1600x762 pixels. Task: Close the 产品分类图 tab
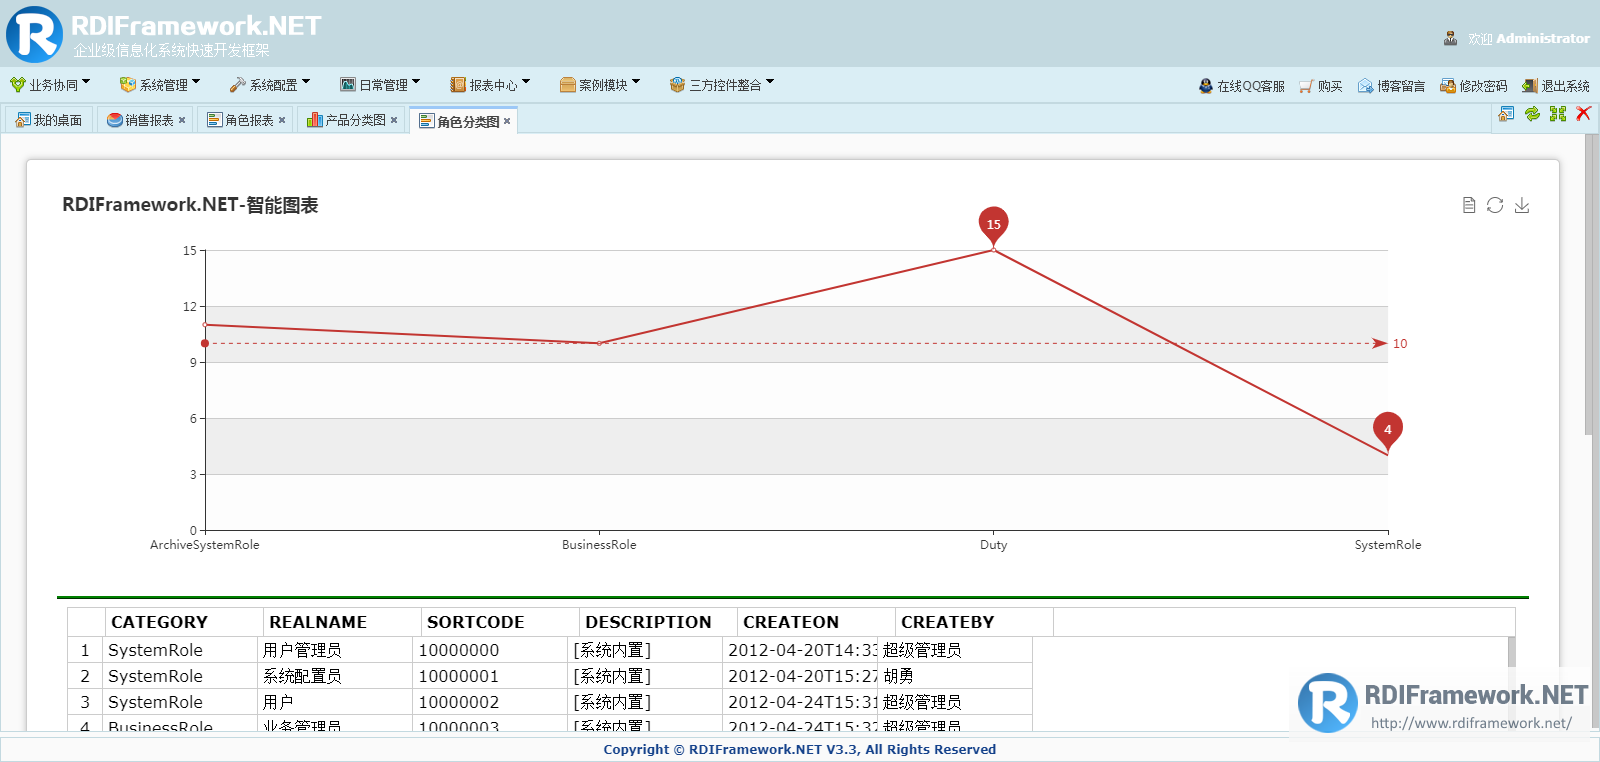coord(394,120)
